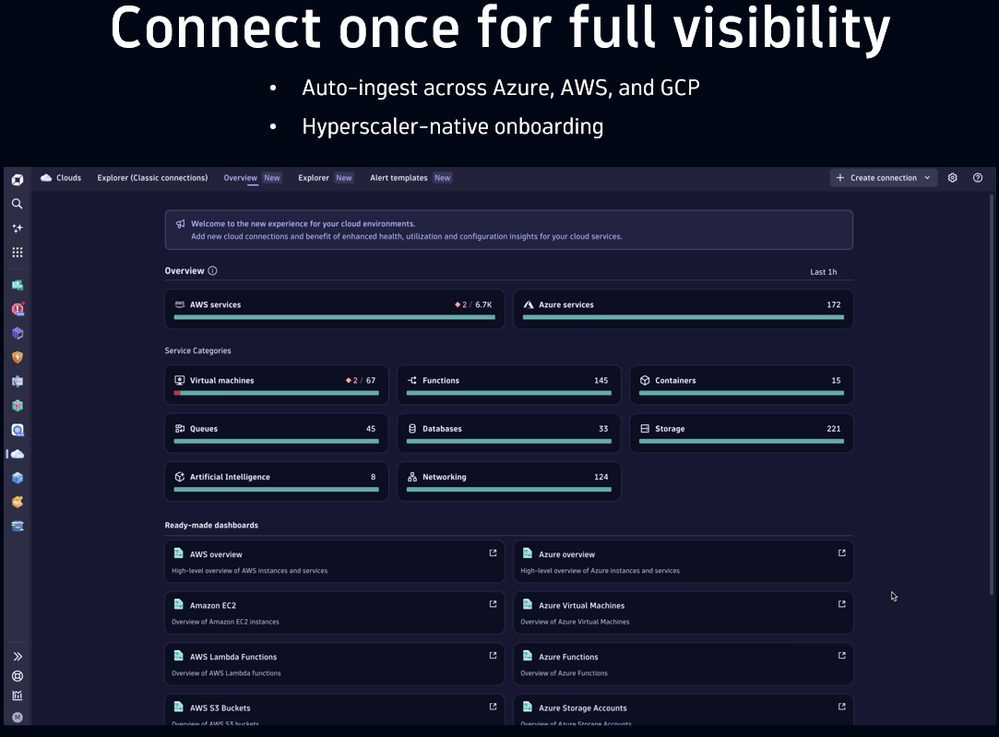
Task: Open Azure Virtual Machines external link icon
Action: [842, 604]
